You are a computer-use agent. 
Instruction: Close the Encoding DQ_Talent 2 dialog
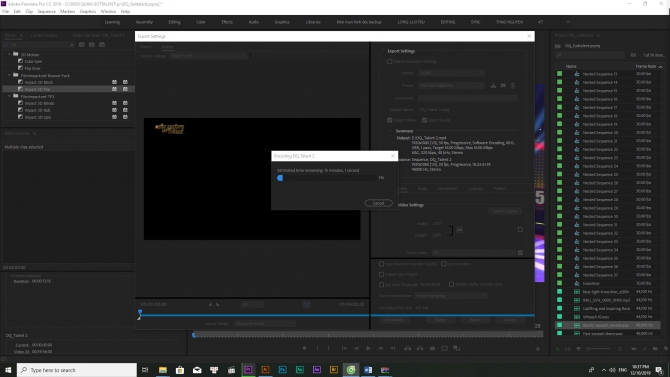click(393, 156)
